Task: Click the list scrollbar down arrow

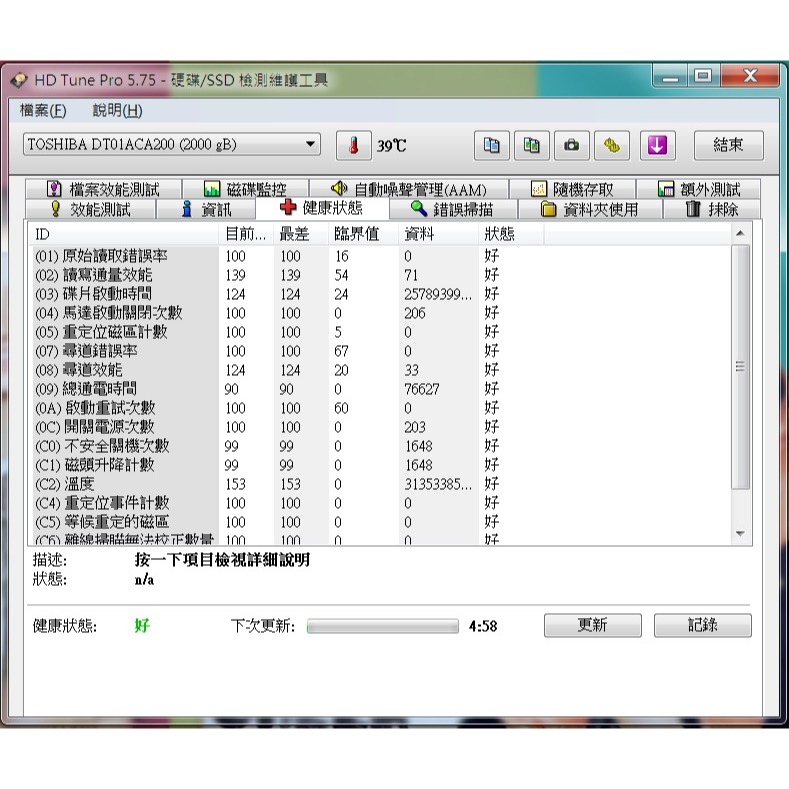Action: (740, 533)
